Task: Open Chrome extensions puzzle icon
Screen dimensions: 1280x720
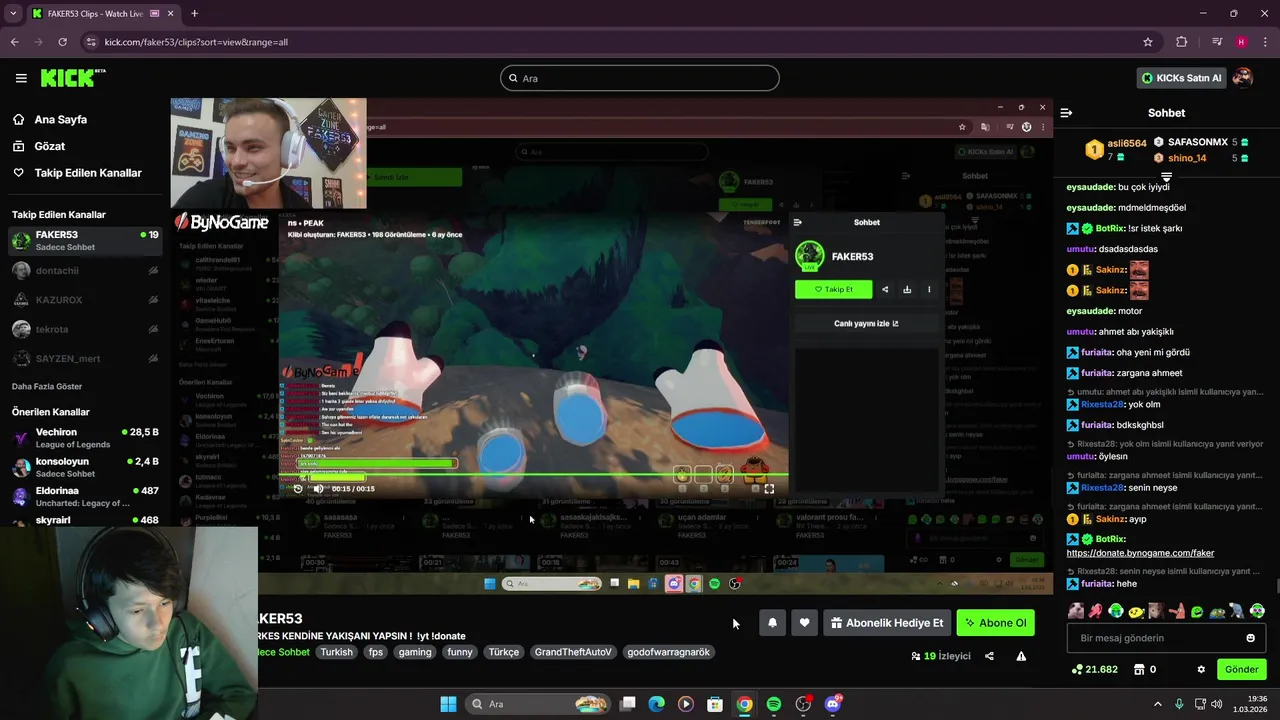Action: [1182, 42]
